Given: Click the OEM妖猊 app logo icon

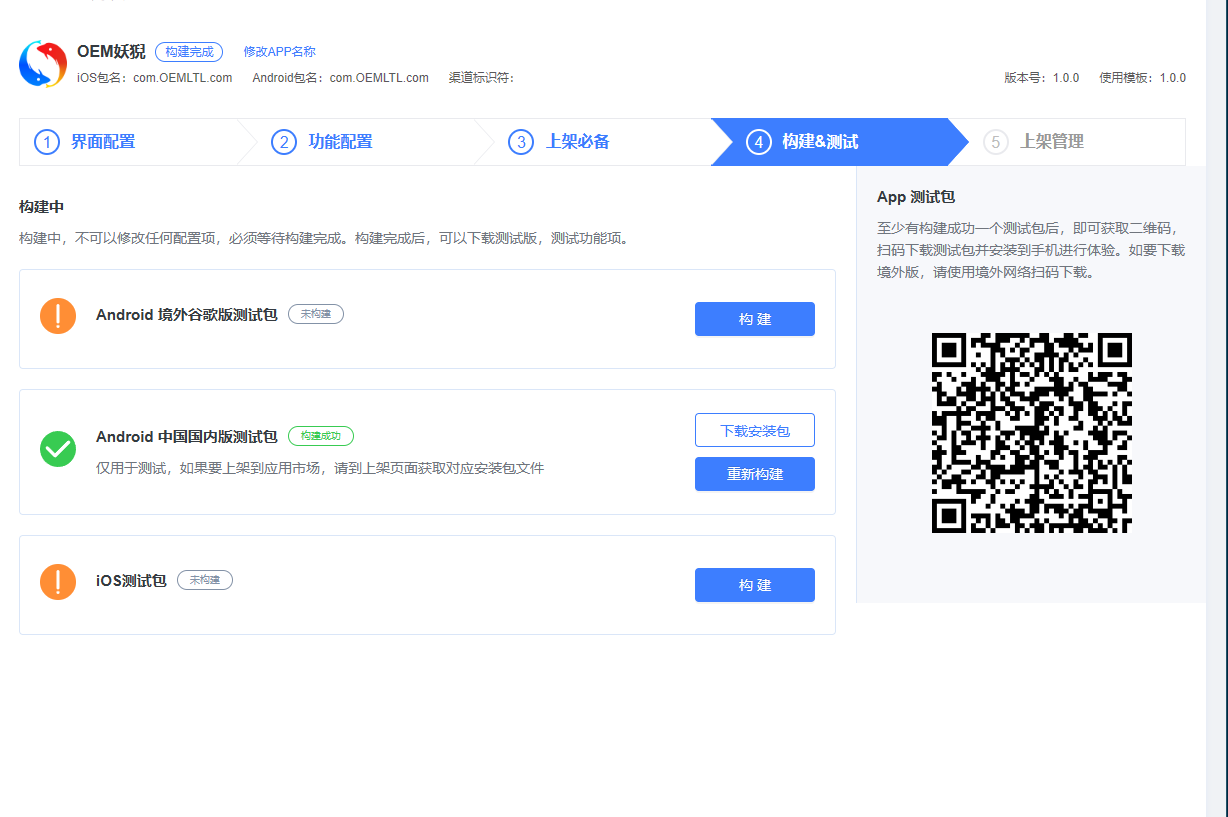Looking at the screenshot, I should click(x=43, y=64).
